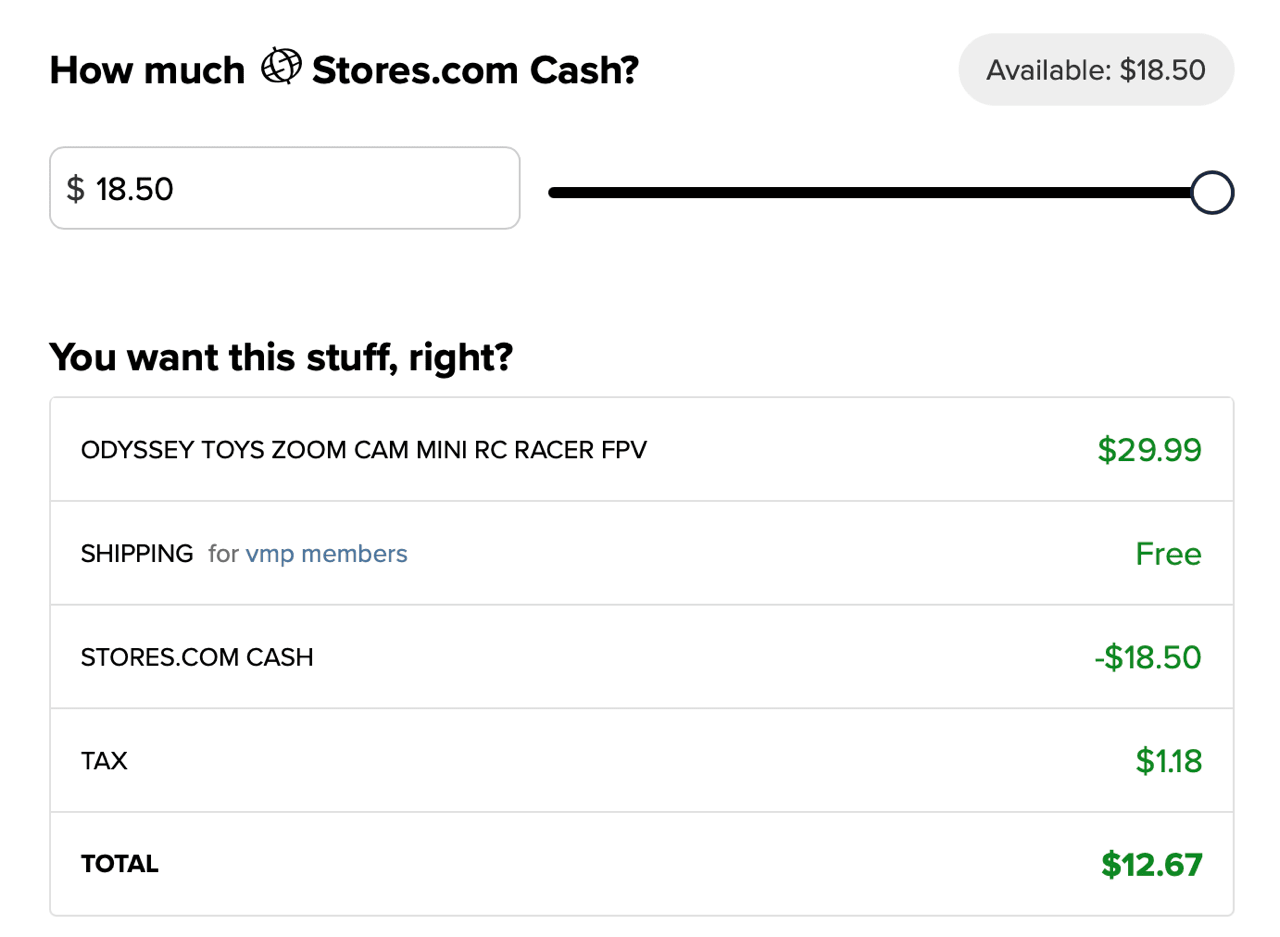1280x937 pixels.
Task: Click the slider track near its midpoint
Action: [x=880, y=191]
